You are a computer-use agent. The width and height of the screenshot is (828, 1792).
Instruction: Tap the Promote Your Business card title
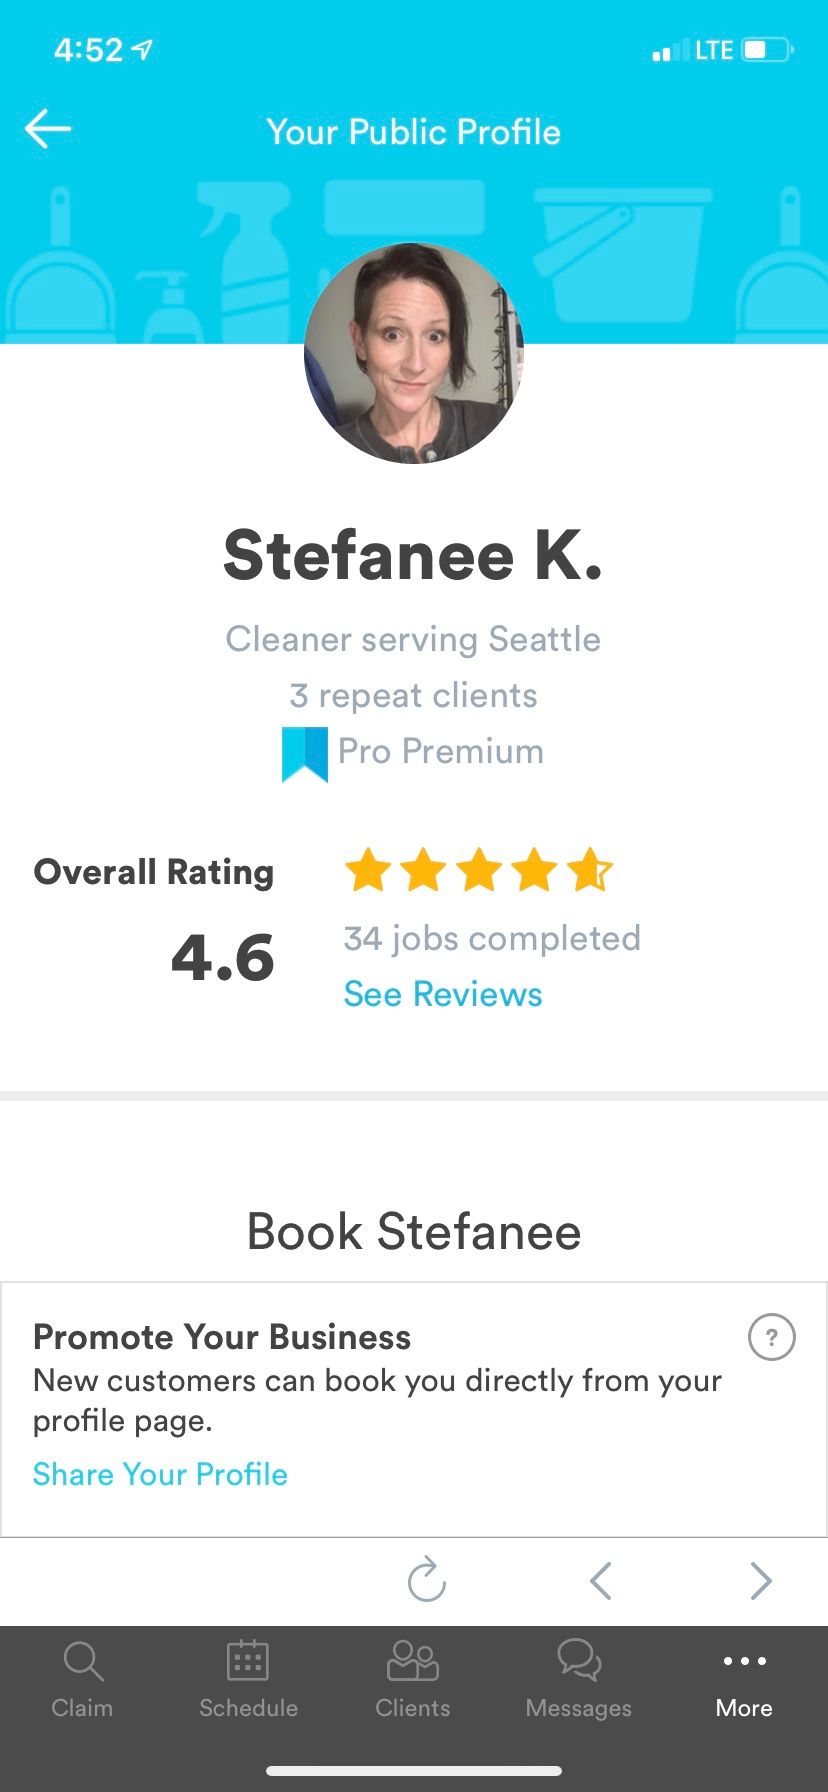[x=222, y=1337]
